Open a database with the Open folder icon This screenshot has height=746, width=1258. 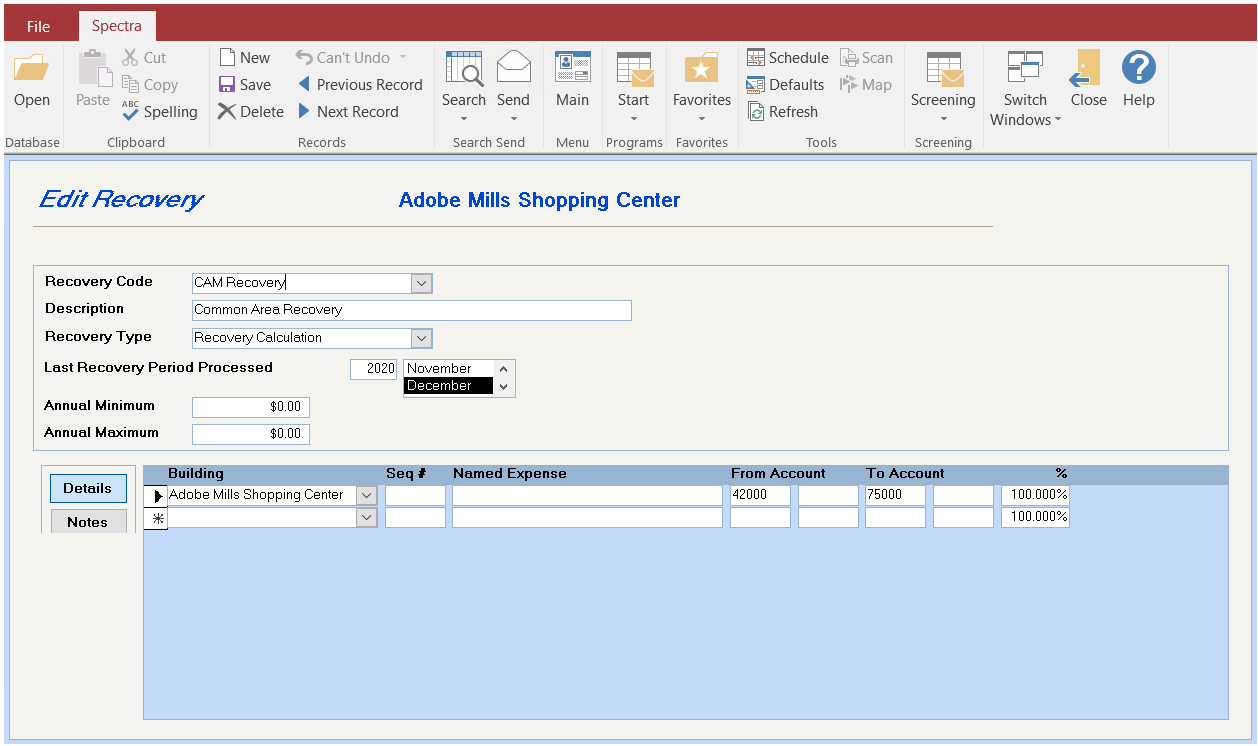[x=32, y=80]
